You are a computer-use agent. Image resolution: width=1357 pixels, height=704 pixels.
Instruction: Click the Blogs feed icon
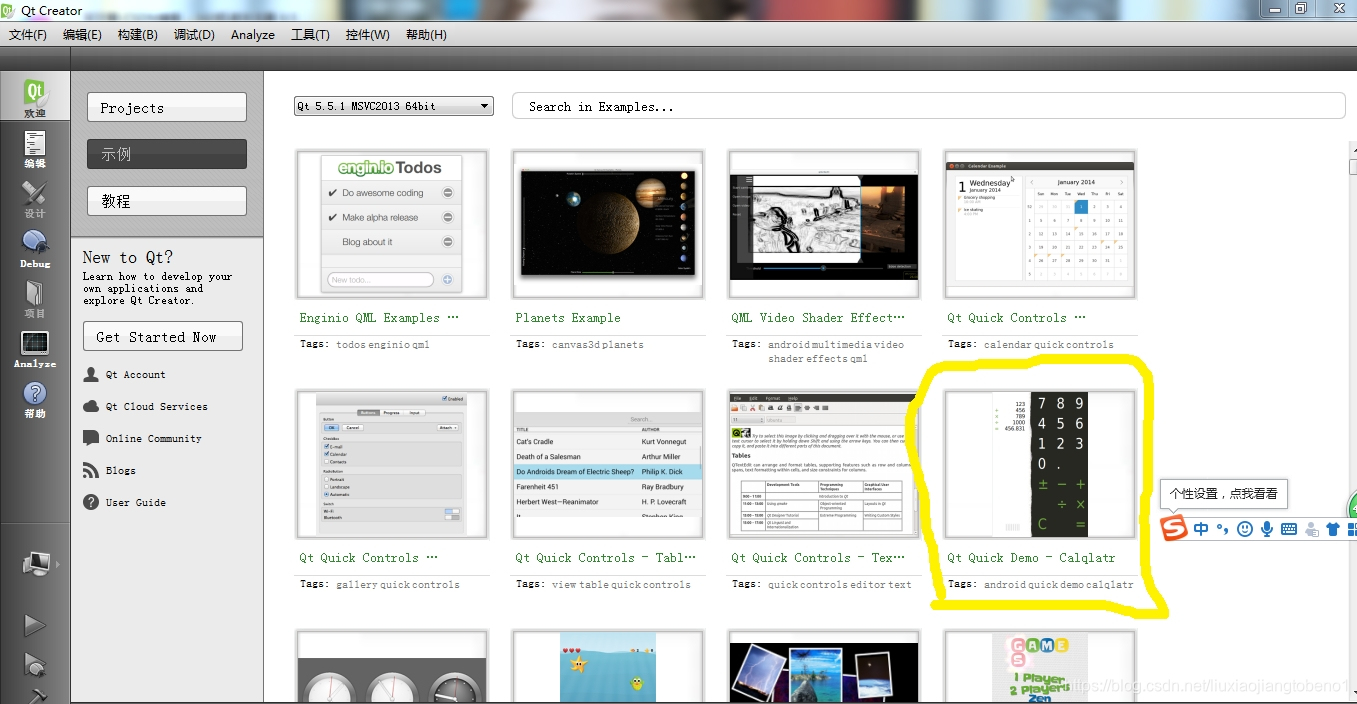point(91,471)
